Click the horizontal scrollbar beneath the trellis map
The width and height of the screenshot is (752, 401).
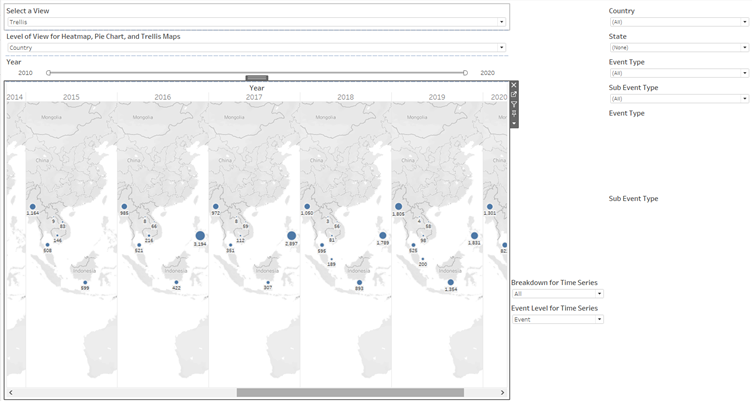tap(350, 393)
